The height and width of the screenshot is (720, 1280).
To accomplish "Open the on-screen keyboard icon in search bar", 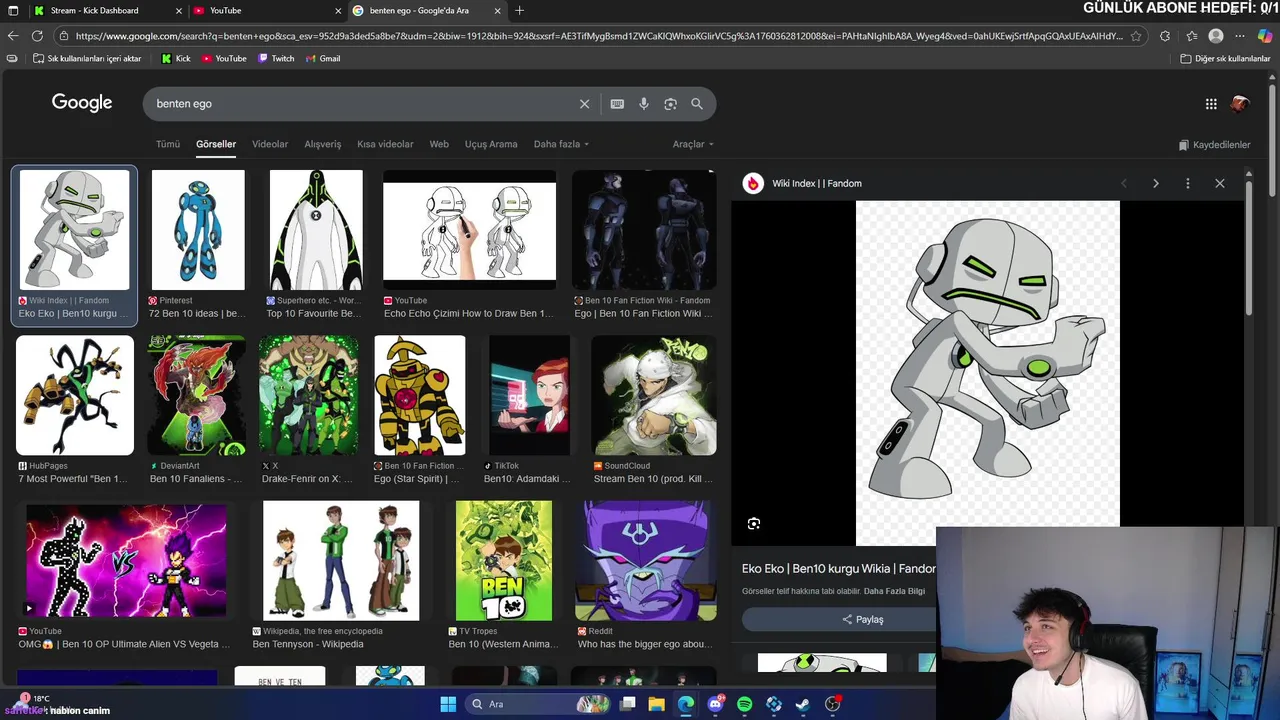I will [x=617, y=104].
